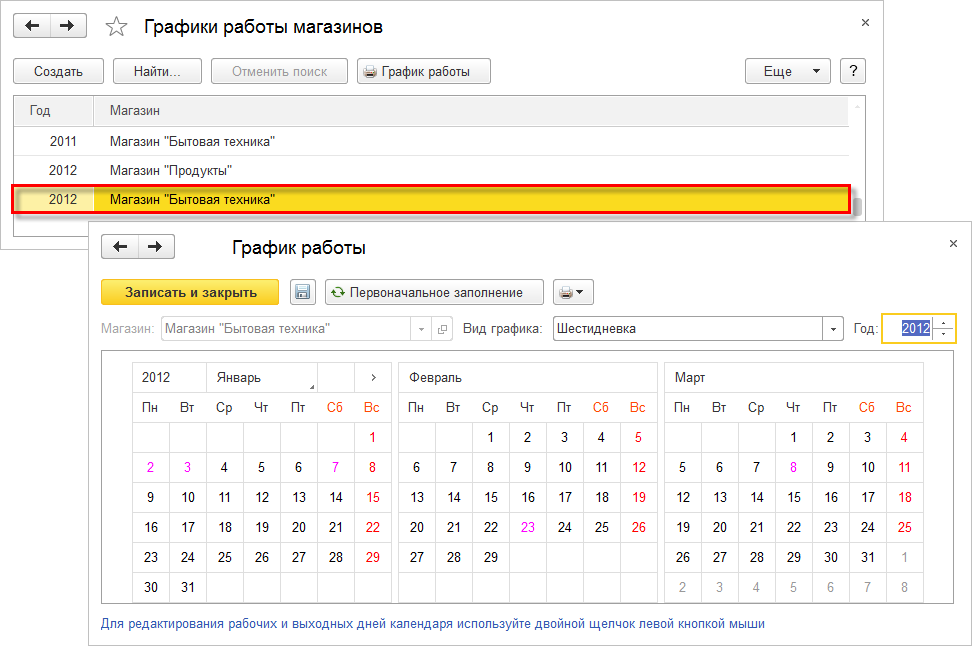Open the printer dropdown in График работы toolbar

pyautogui.click(x=573, y=292)
